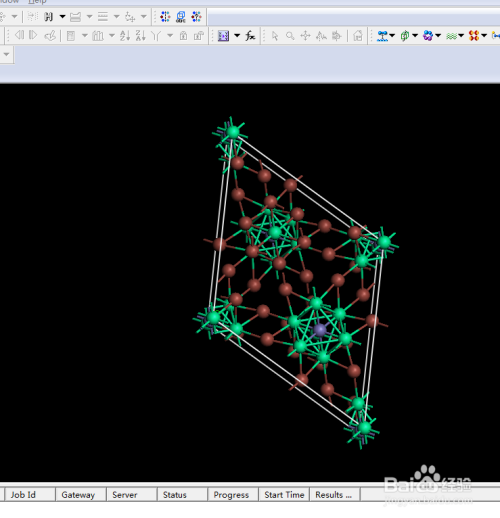Viewport: 500px width, 518px height.
Task: Click the symmetry question-mark dots icon
Action: [x=196, y=16]
